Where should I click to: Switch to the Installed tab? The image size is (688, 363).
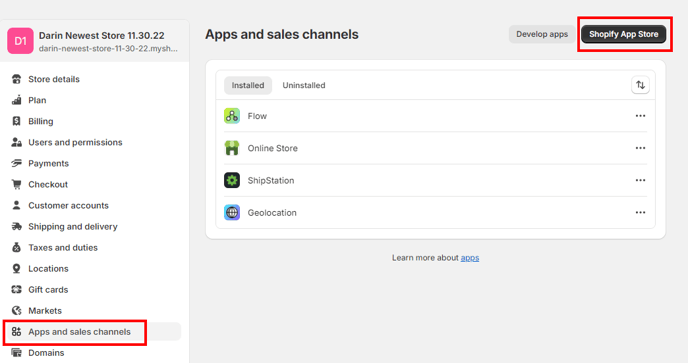click(248, 85)
